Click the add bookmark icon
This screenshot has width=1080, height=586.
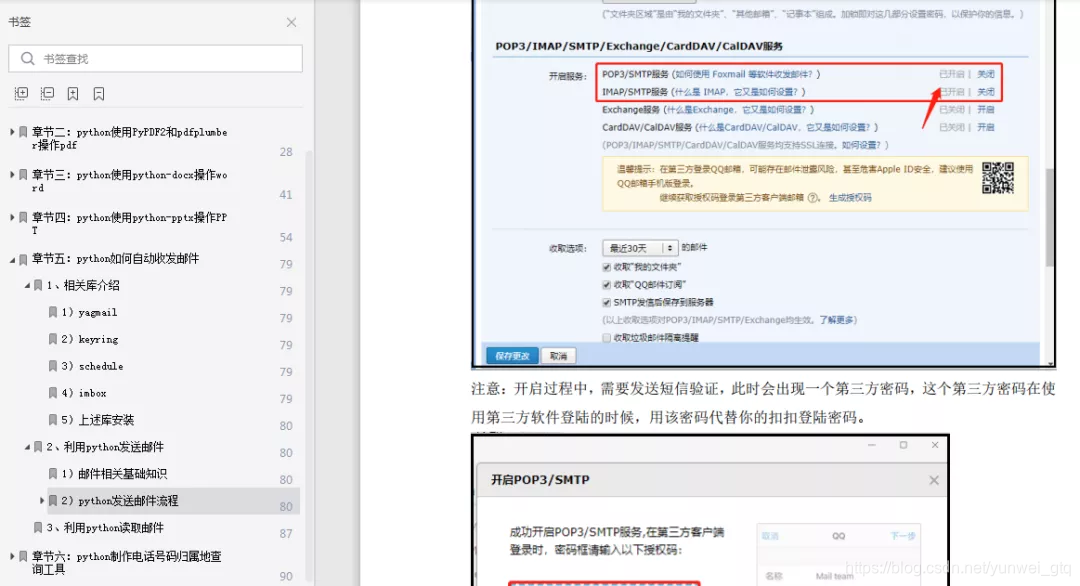[73, 94]
